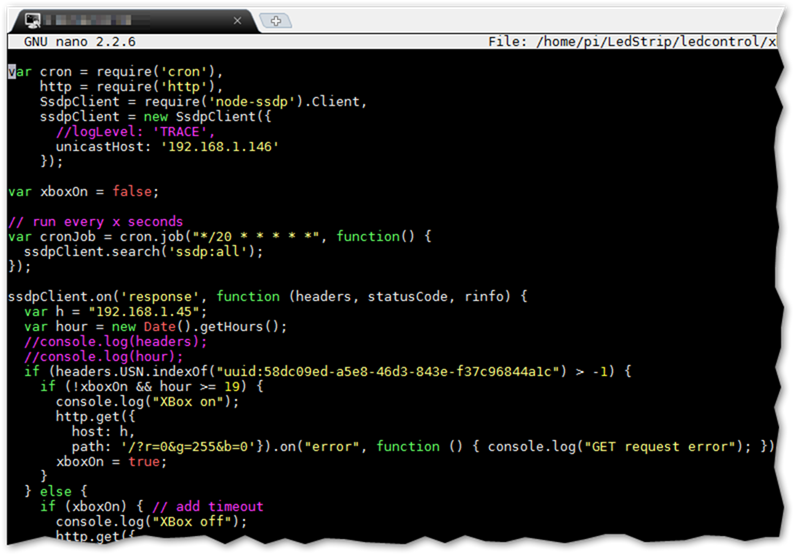796x556 pixels.
Task: Click the terminal icon on the session tab
Action: [32, 20]
